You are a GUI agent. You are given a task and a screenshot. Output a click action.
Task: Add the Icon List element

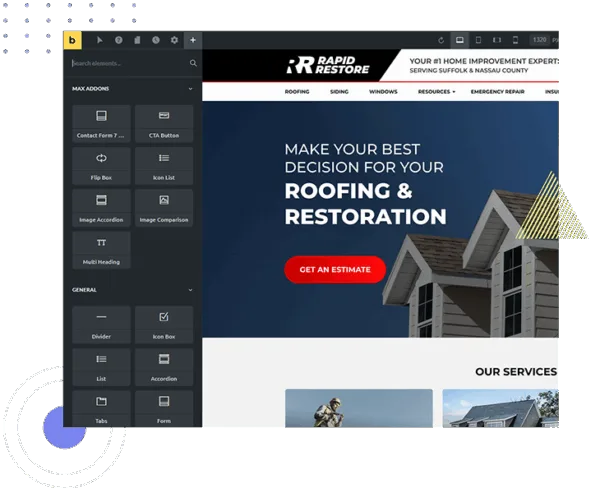coord(164,166)
